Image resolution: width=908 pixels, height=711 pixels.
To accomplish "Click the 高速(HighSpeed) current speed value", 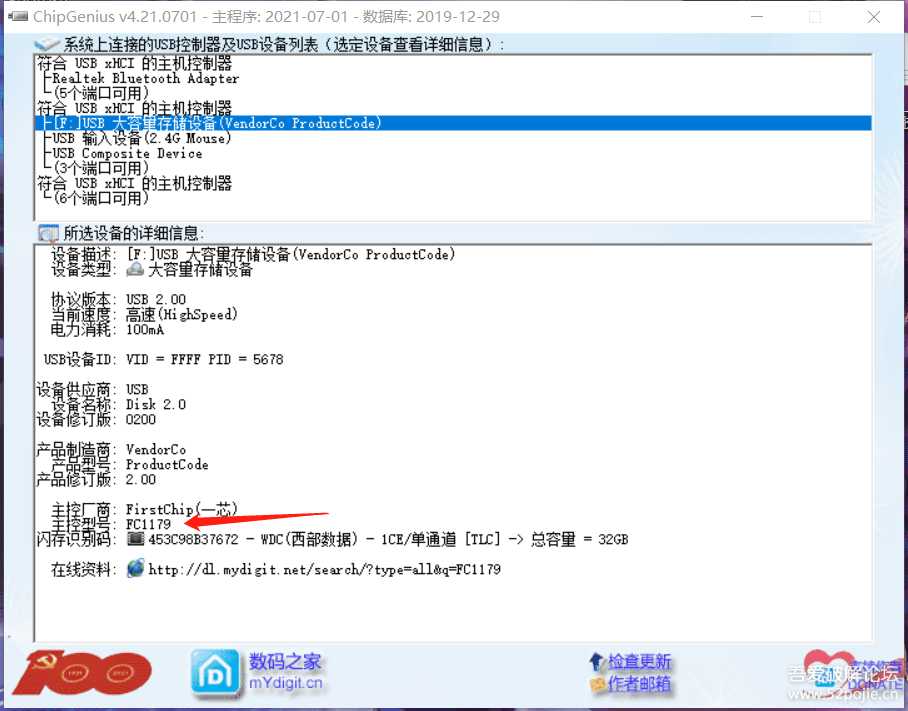I will [181, 314].
